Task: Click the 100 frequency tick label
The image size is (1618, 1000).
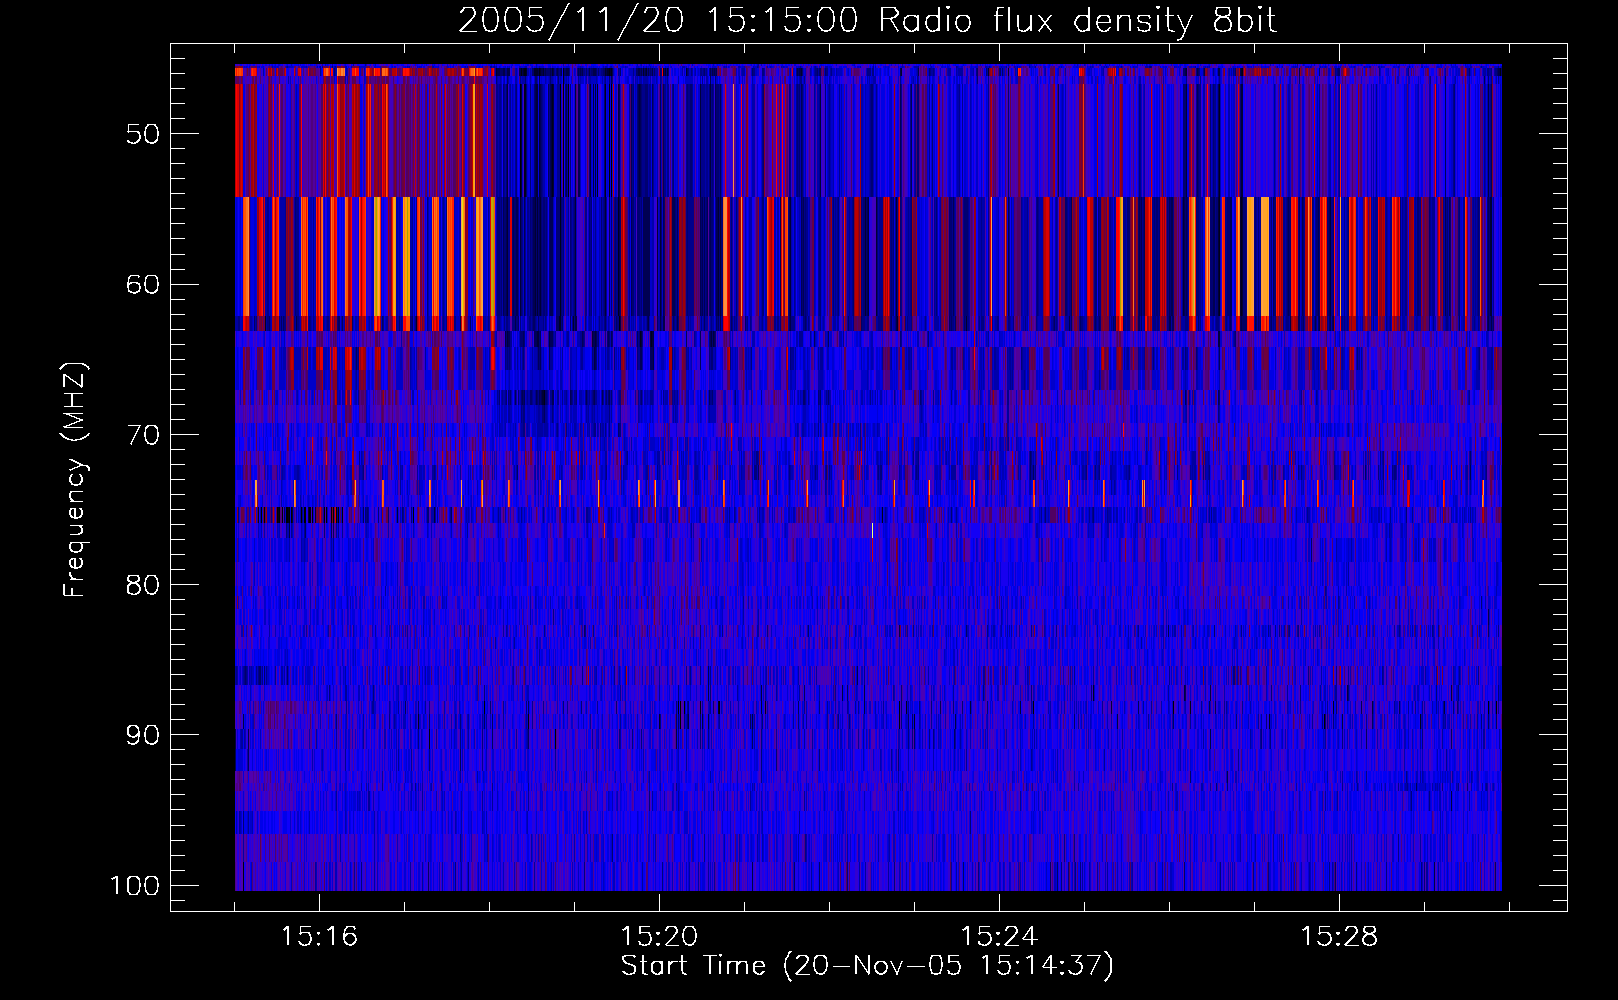Action: (x=134, y=886)
